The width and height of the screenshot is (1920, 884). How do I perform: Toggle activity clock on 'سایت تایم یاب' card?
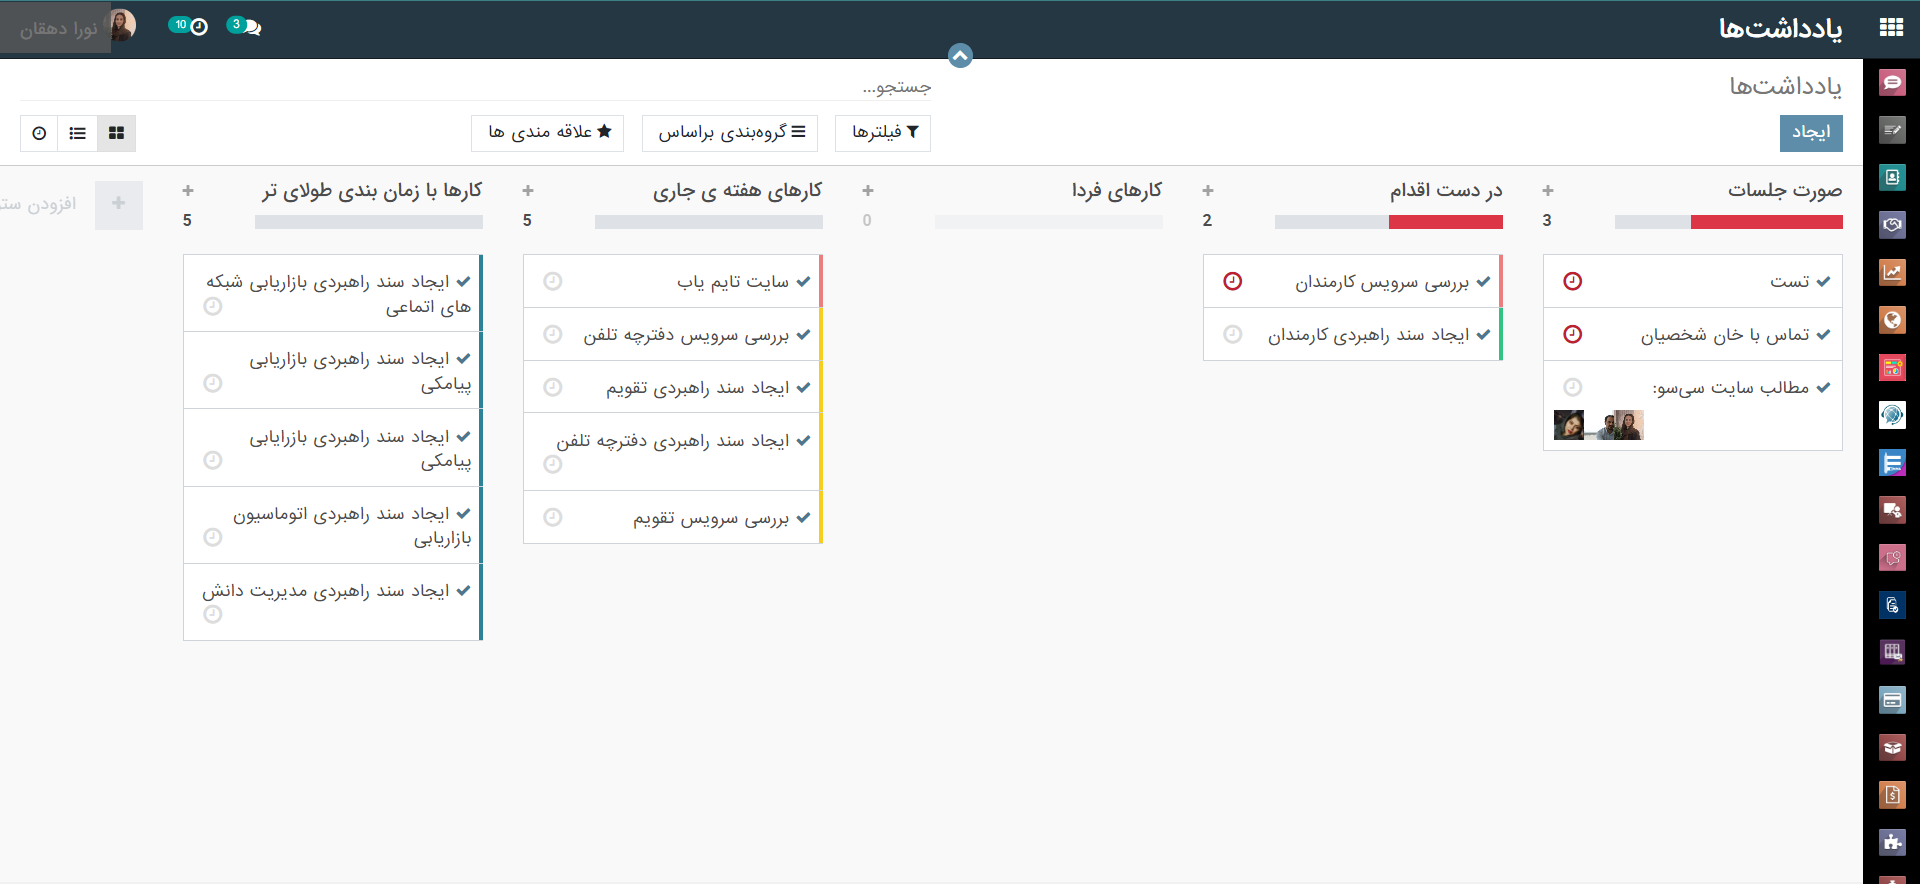point(552,281)
